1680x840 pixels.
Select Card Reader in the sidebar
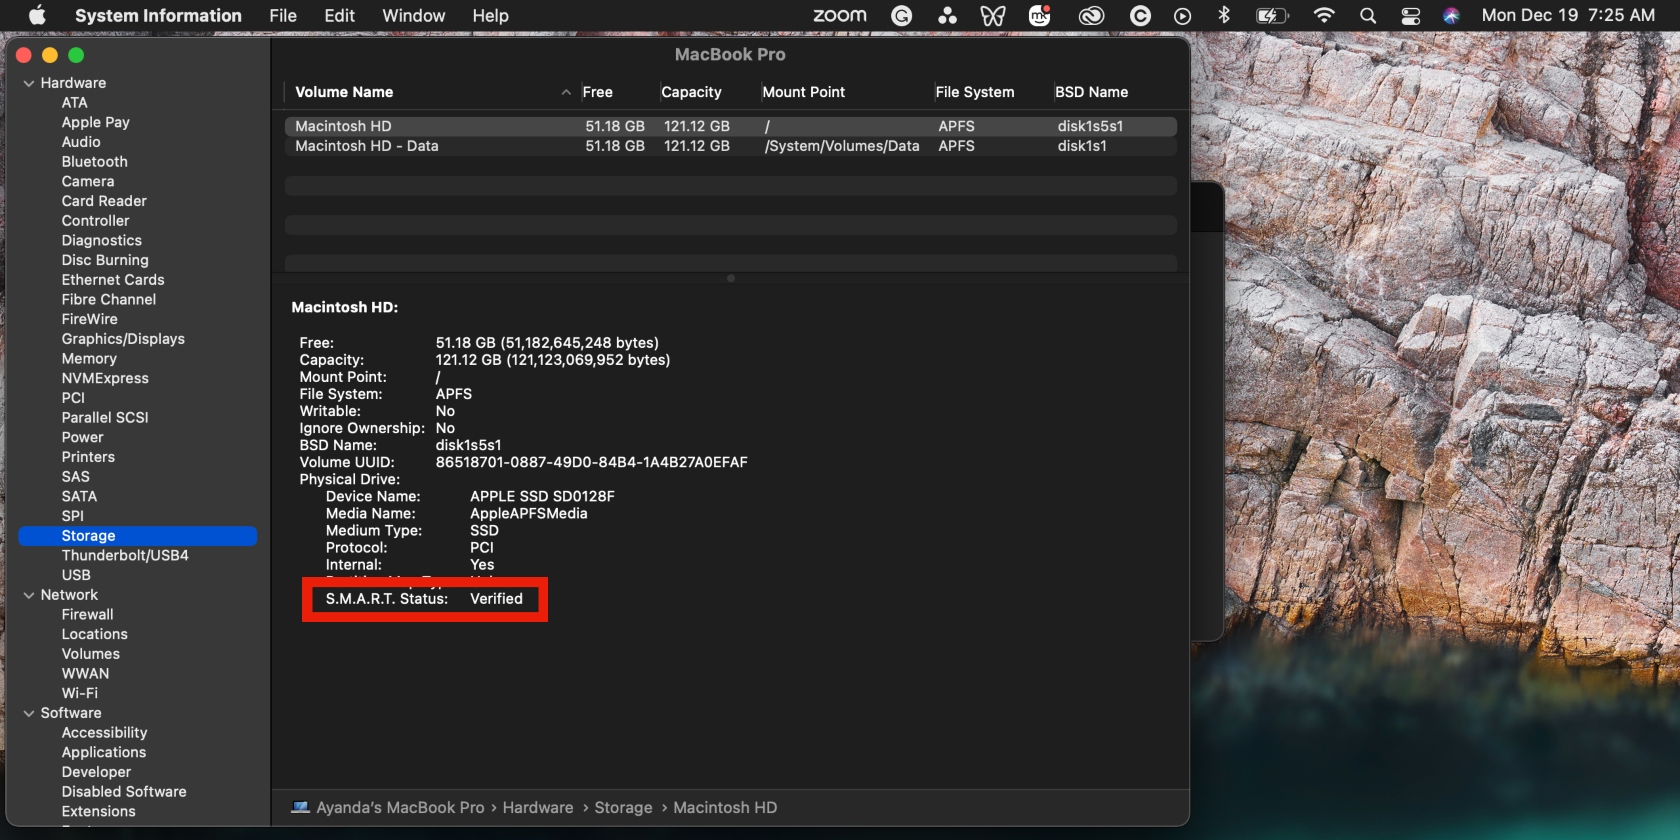(104, 201)
